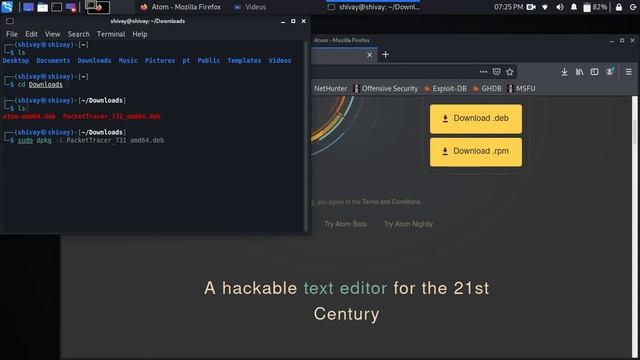640x360 pixels.
Task: Click the Save to Pocket icon
Action: [496, 72]
